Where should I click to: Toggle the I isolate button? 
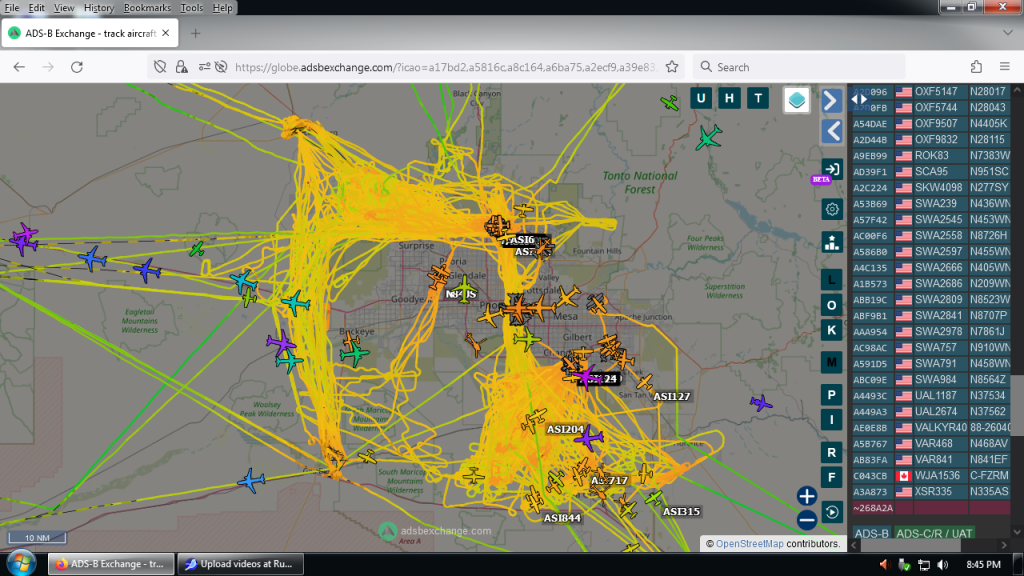pyautogui.click(x=831, y=420)
